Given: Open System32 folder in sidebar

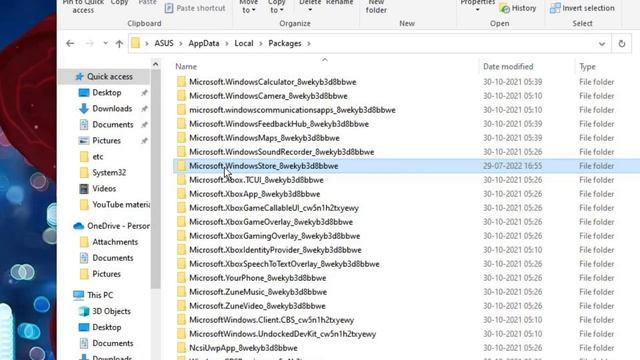Looking at the screenshot, I should coord(103,172).
